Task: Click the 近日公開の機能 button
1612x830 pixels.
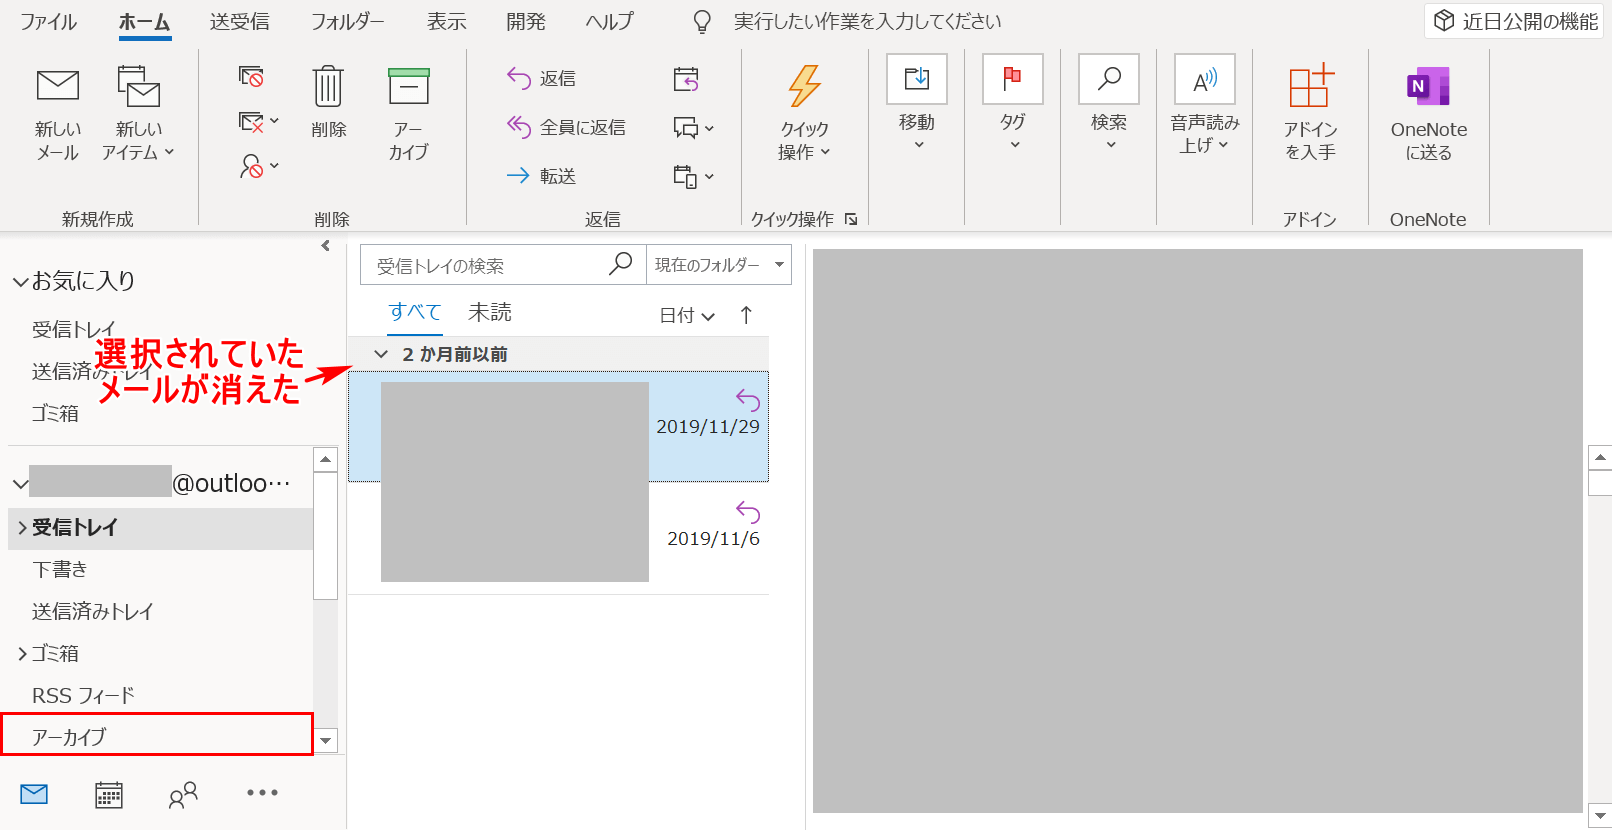Action: (1515, 21)
